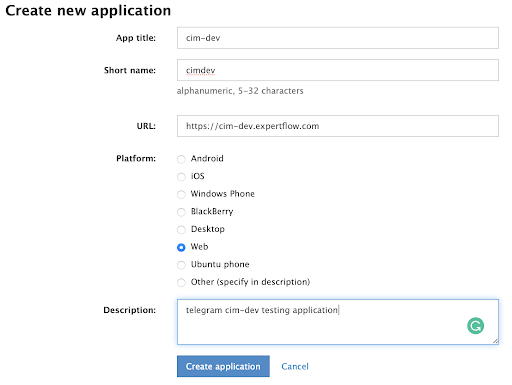Select the BlackBerry radio button
Image resolution: width=512 pixels, height=385 pixels.
tap(181, 212)
